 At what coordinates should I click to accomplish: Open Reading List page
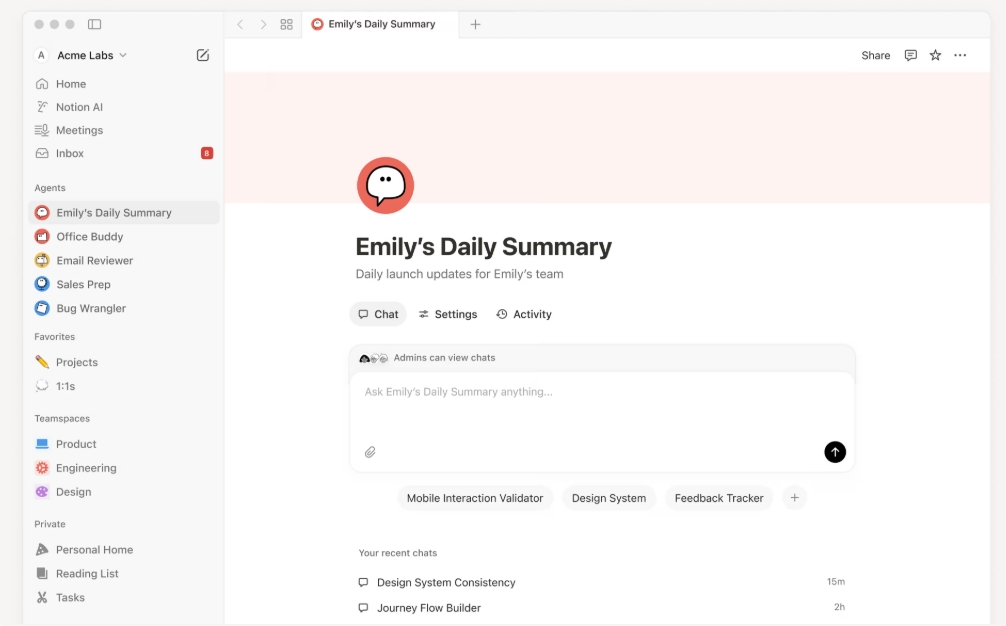click(124, 573)
